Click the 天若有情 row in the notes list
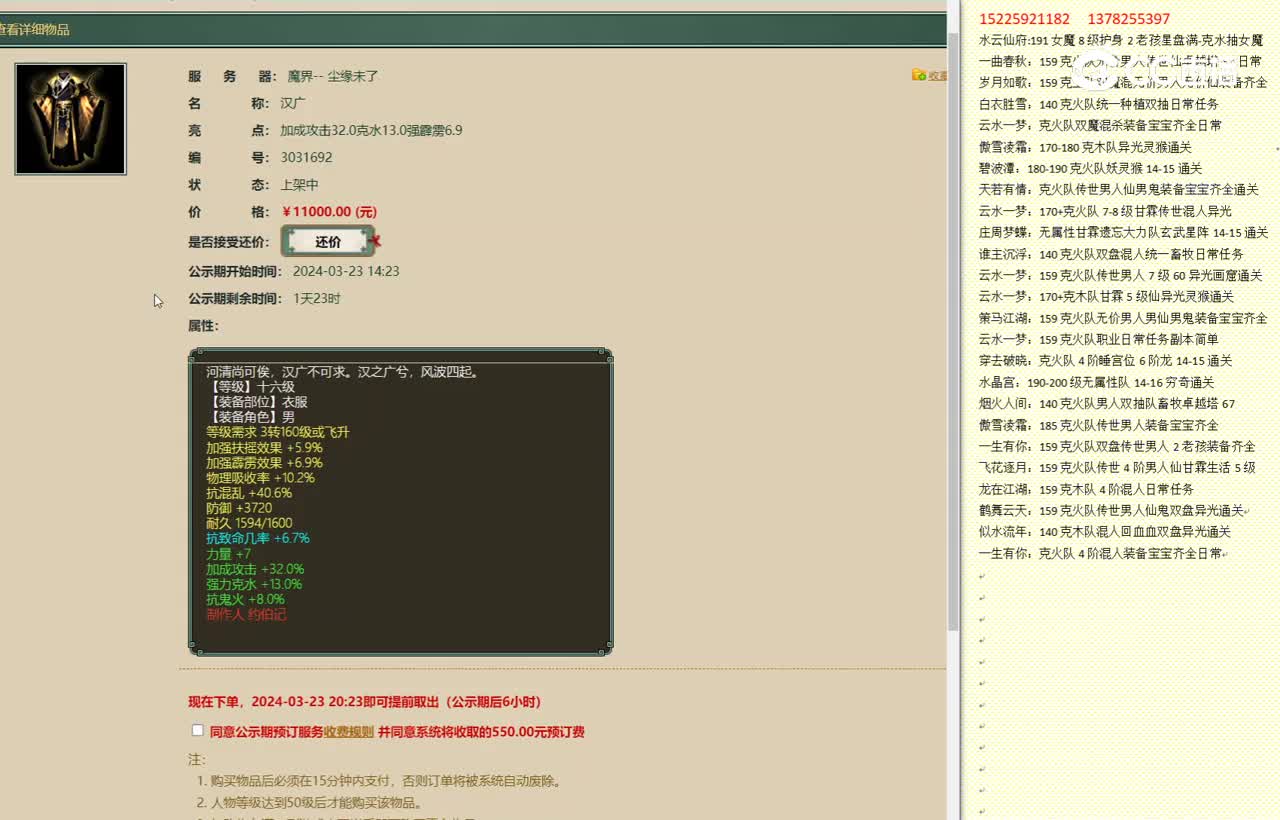Viewport: 1280px width, 820px height. tap(1118, 189)
